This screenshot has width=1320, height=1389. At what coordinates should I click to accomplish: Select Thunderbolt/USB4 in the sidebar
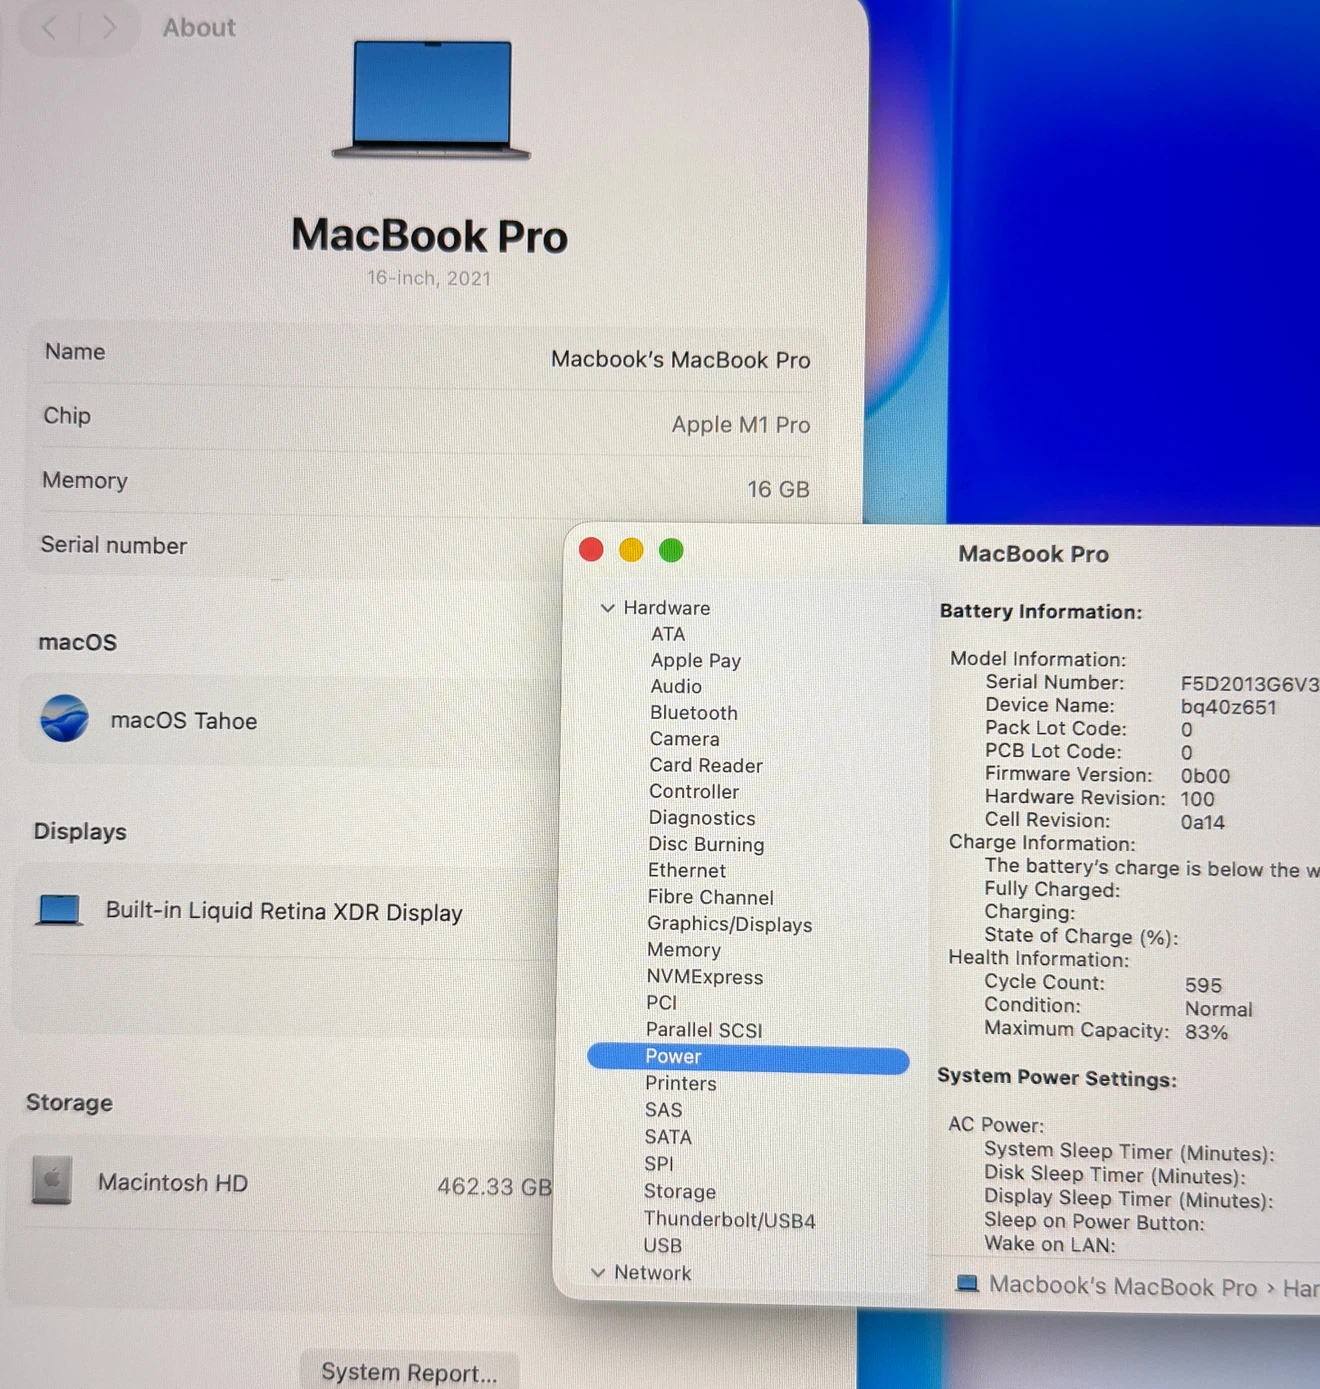[730, 1220]
